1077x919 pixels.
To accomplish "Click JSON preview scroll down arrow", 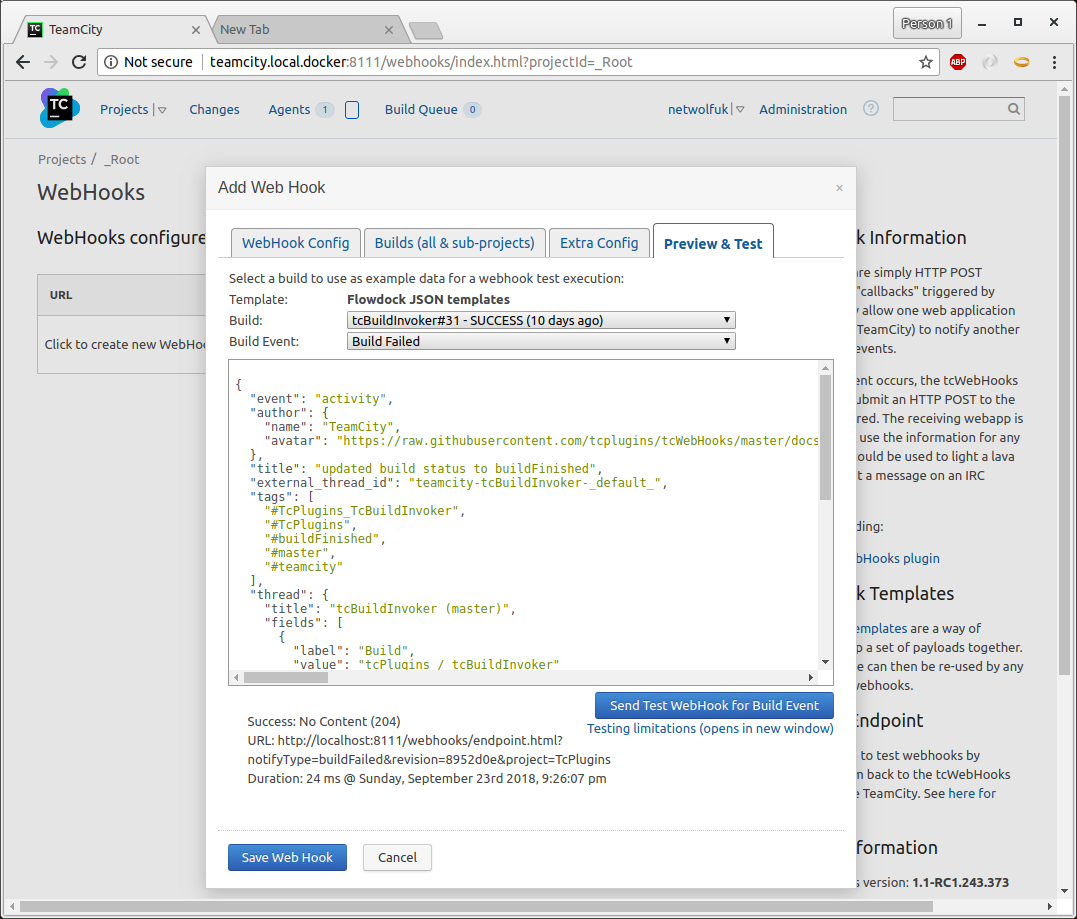I will 826,662.
